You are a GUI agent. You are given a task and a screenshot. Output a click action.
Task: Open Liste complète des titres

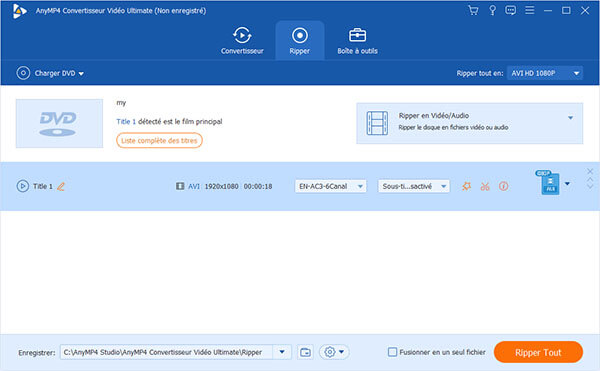[159, 140]
